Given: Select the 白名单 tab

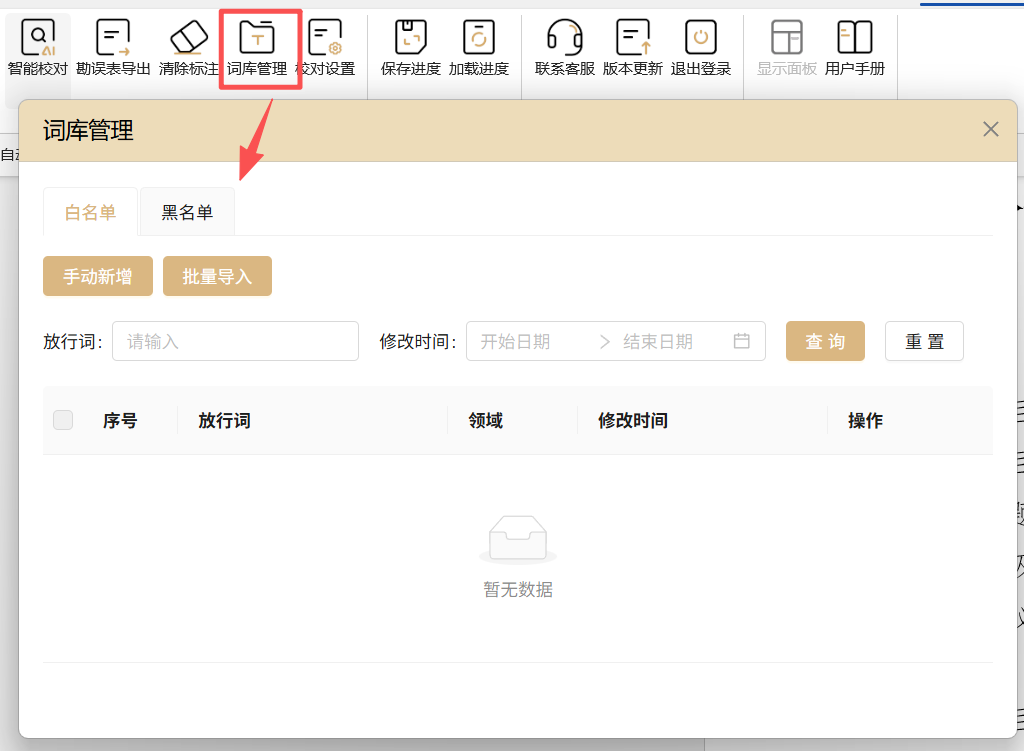Looking at the screenshot, I should tap(90, 212).
